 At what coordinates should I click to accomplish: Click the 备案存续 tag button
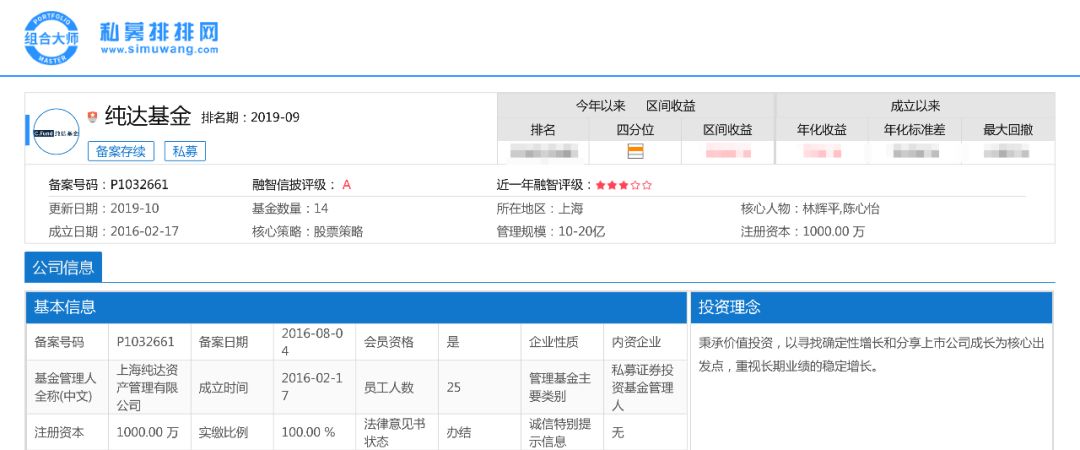coord(121,152)
